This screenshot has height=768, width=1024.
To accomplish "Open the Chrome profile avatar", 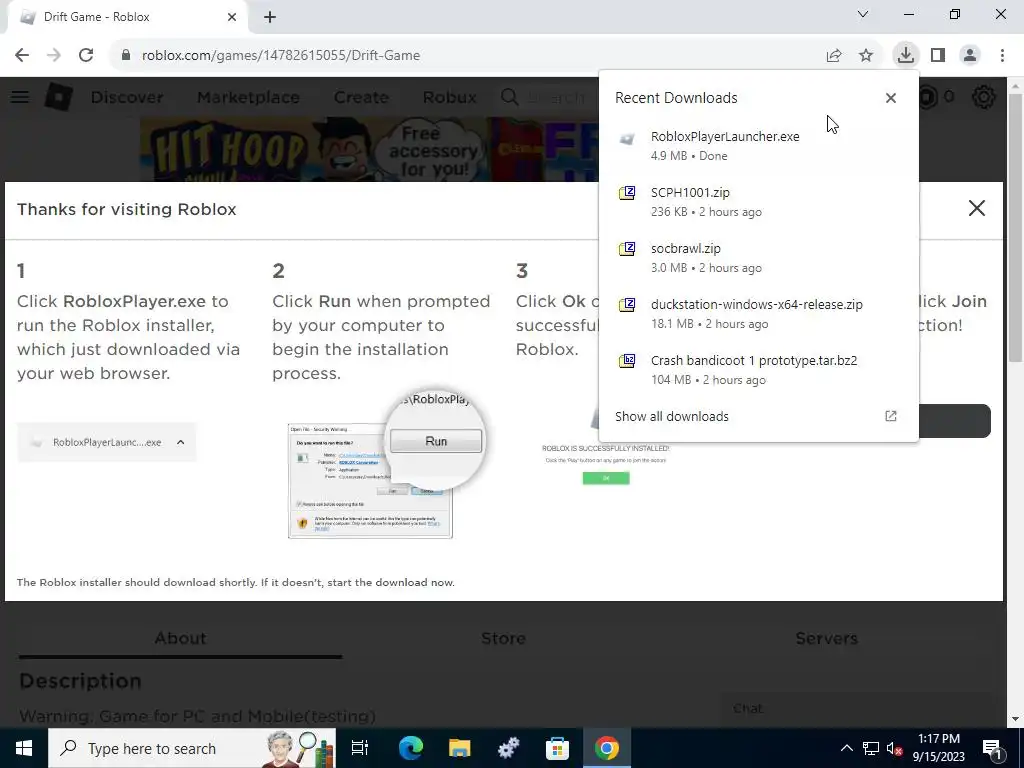I will pyautogui.click(x=970, y=56).
